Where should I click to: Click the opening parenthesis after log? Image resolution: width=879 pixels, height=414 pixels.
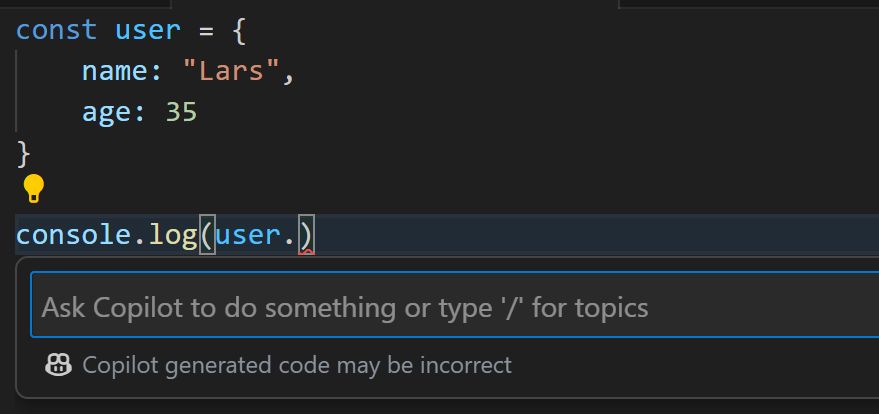(x=207, y=235)
